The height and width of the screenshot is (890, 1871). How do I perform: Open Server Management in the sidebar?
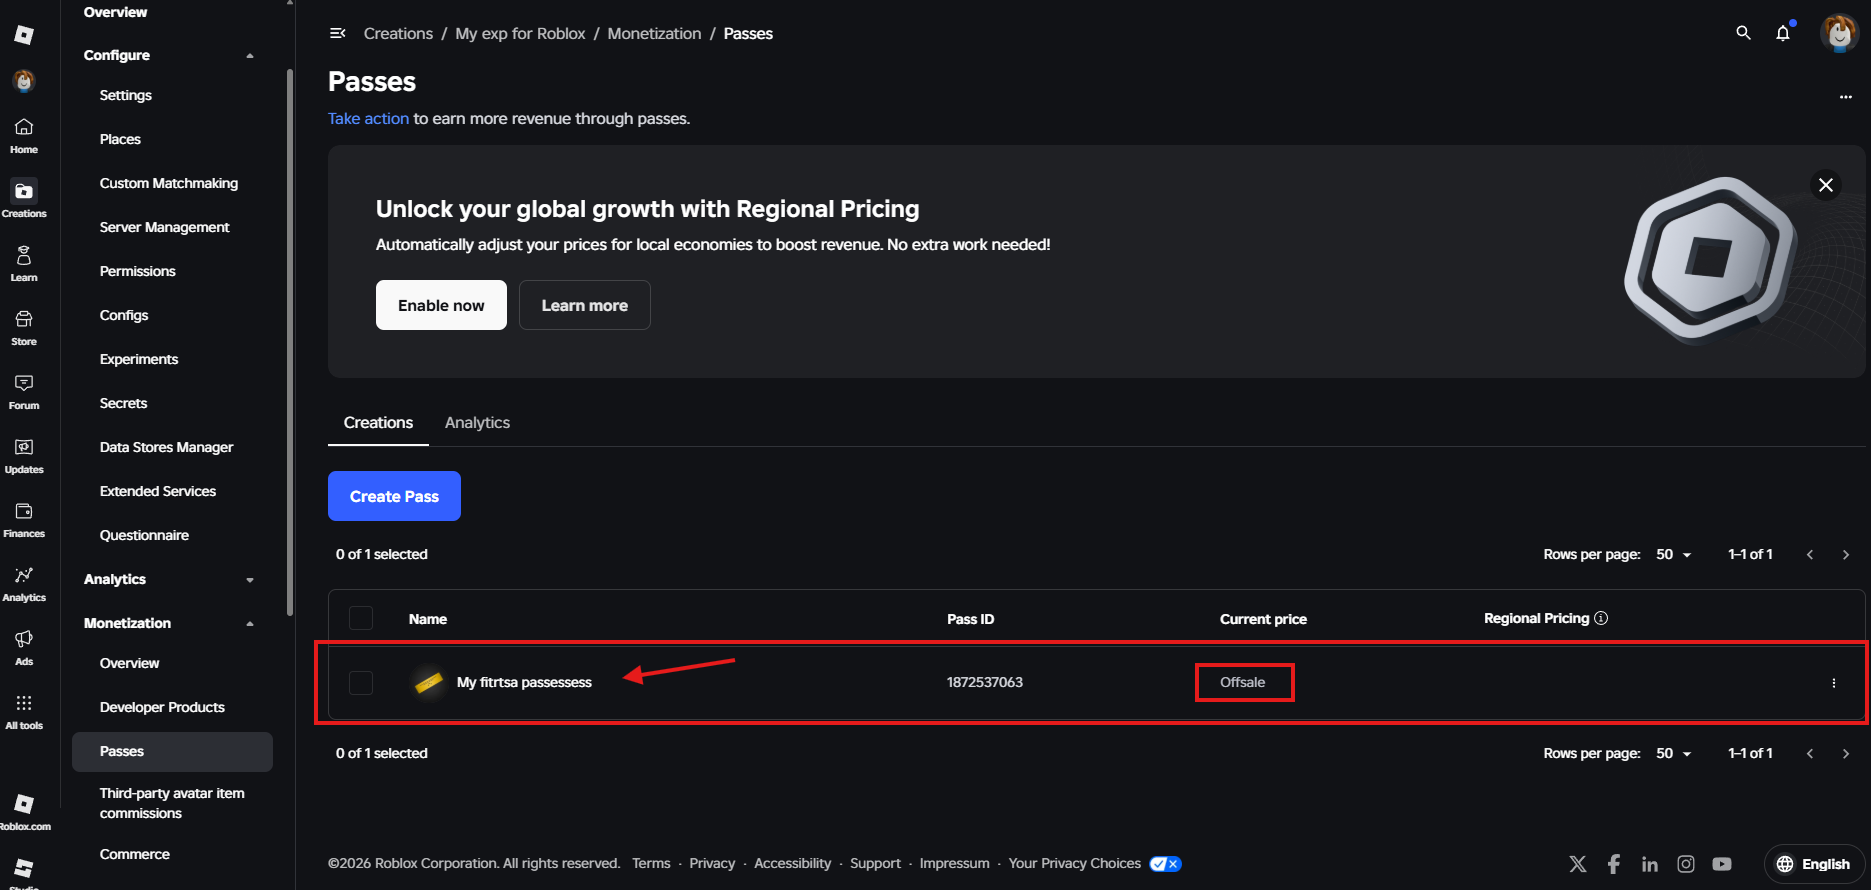click(165, 227)
